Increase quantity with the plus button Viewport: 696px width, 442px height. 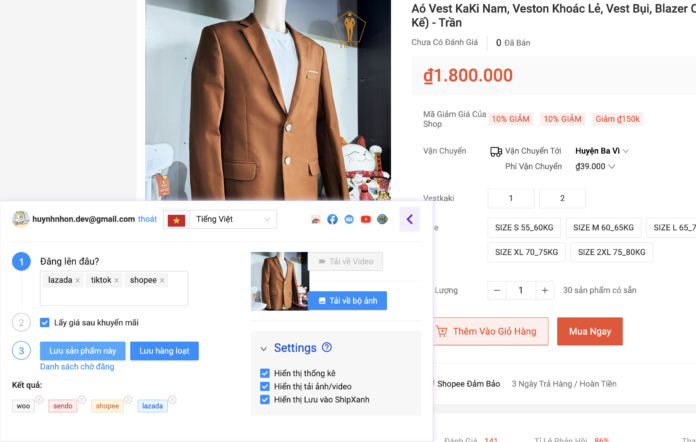pos(544,290)
